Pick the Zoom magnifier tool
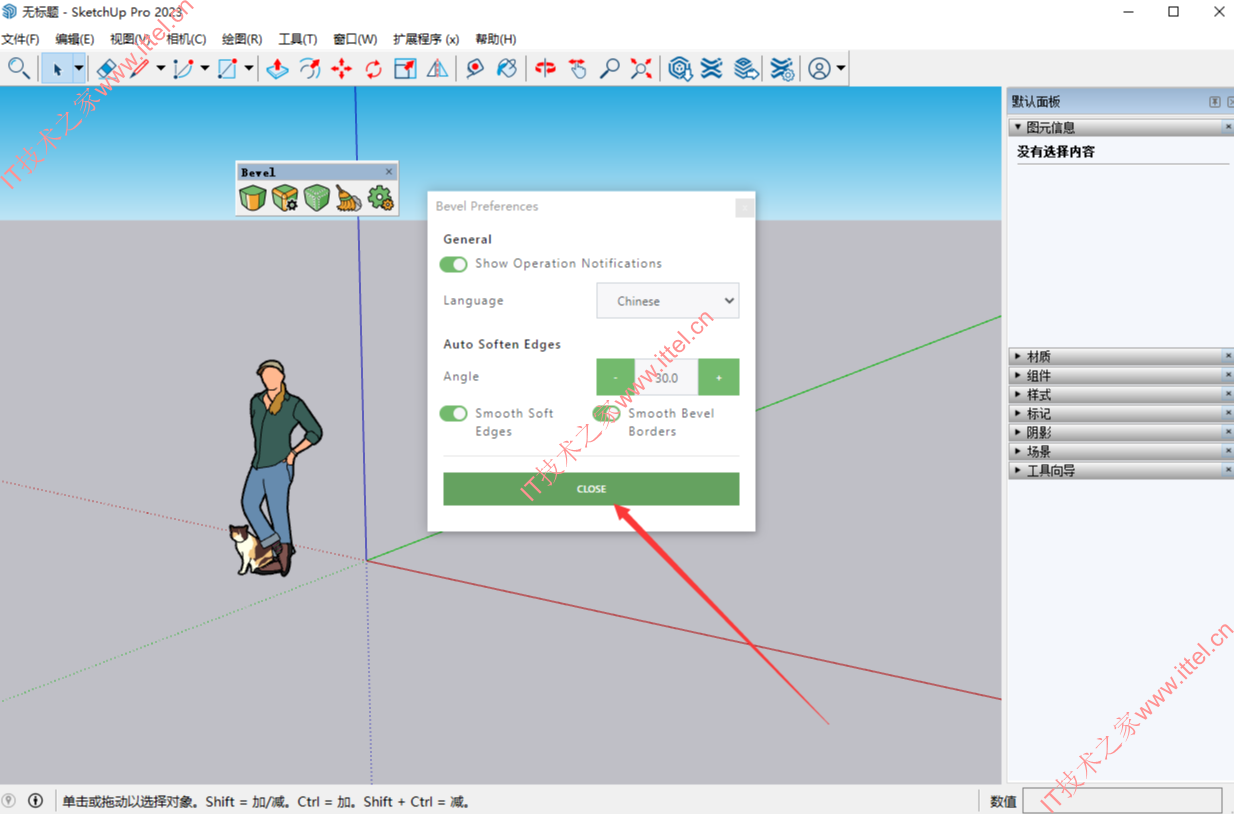The image size is (1234, 814). (609, 68)
